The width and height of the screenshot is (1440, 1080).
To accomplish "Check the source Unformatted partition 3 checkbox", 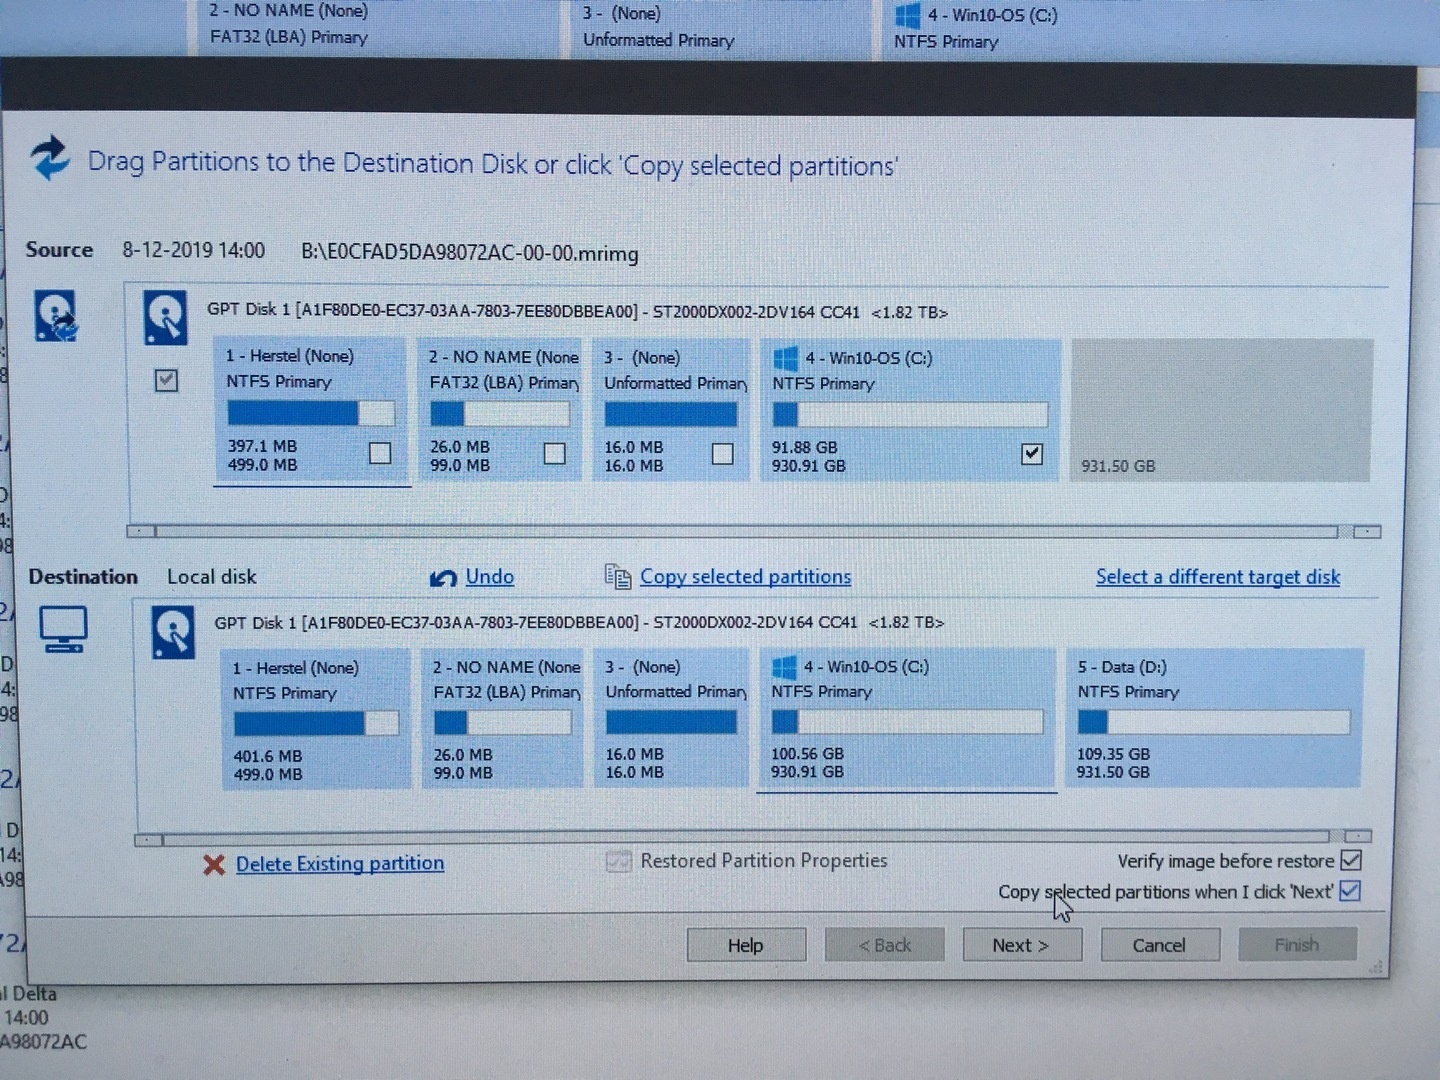I will pos(722,454).
